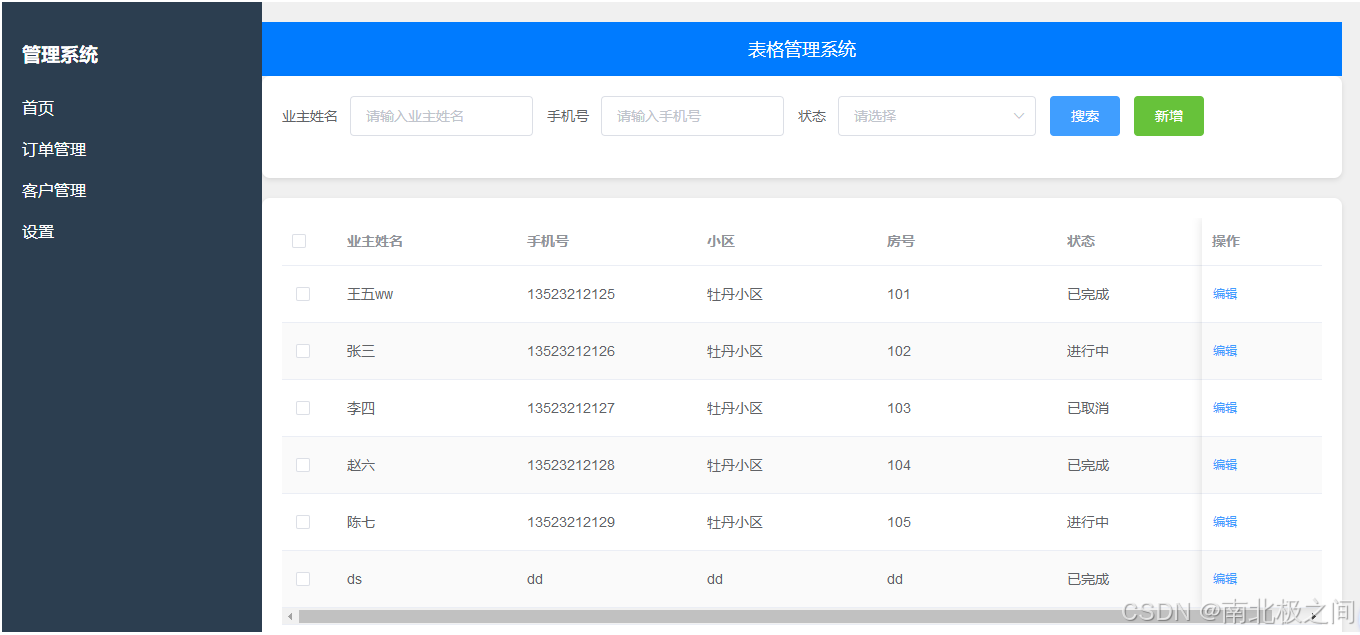Focus the 手机号 input box
Screen dimensions: 1360x635
click(x=692, y=116)
